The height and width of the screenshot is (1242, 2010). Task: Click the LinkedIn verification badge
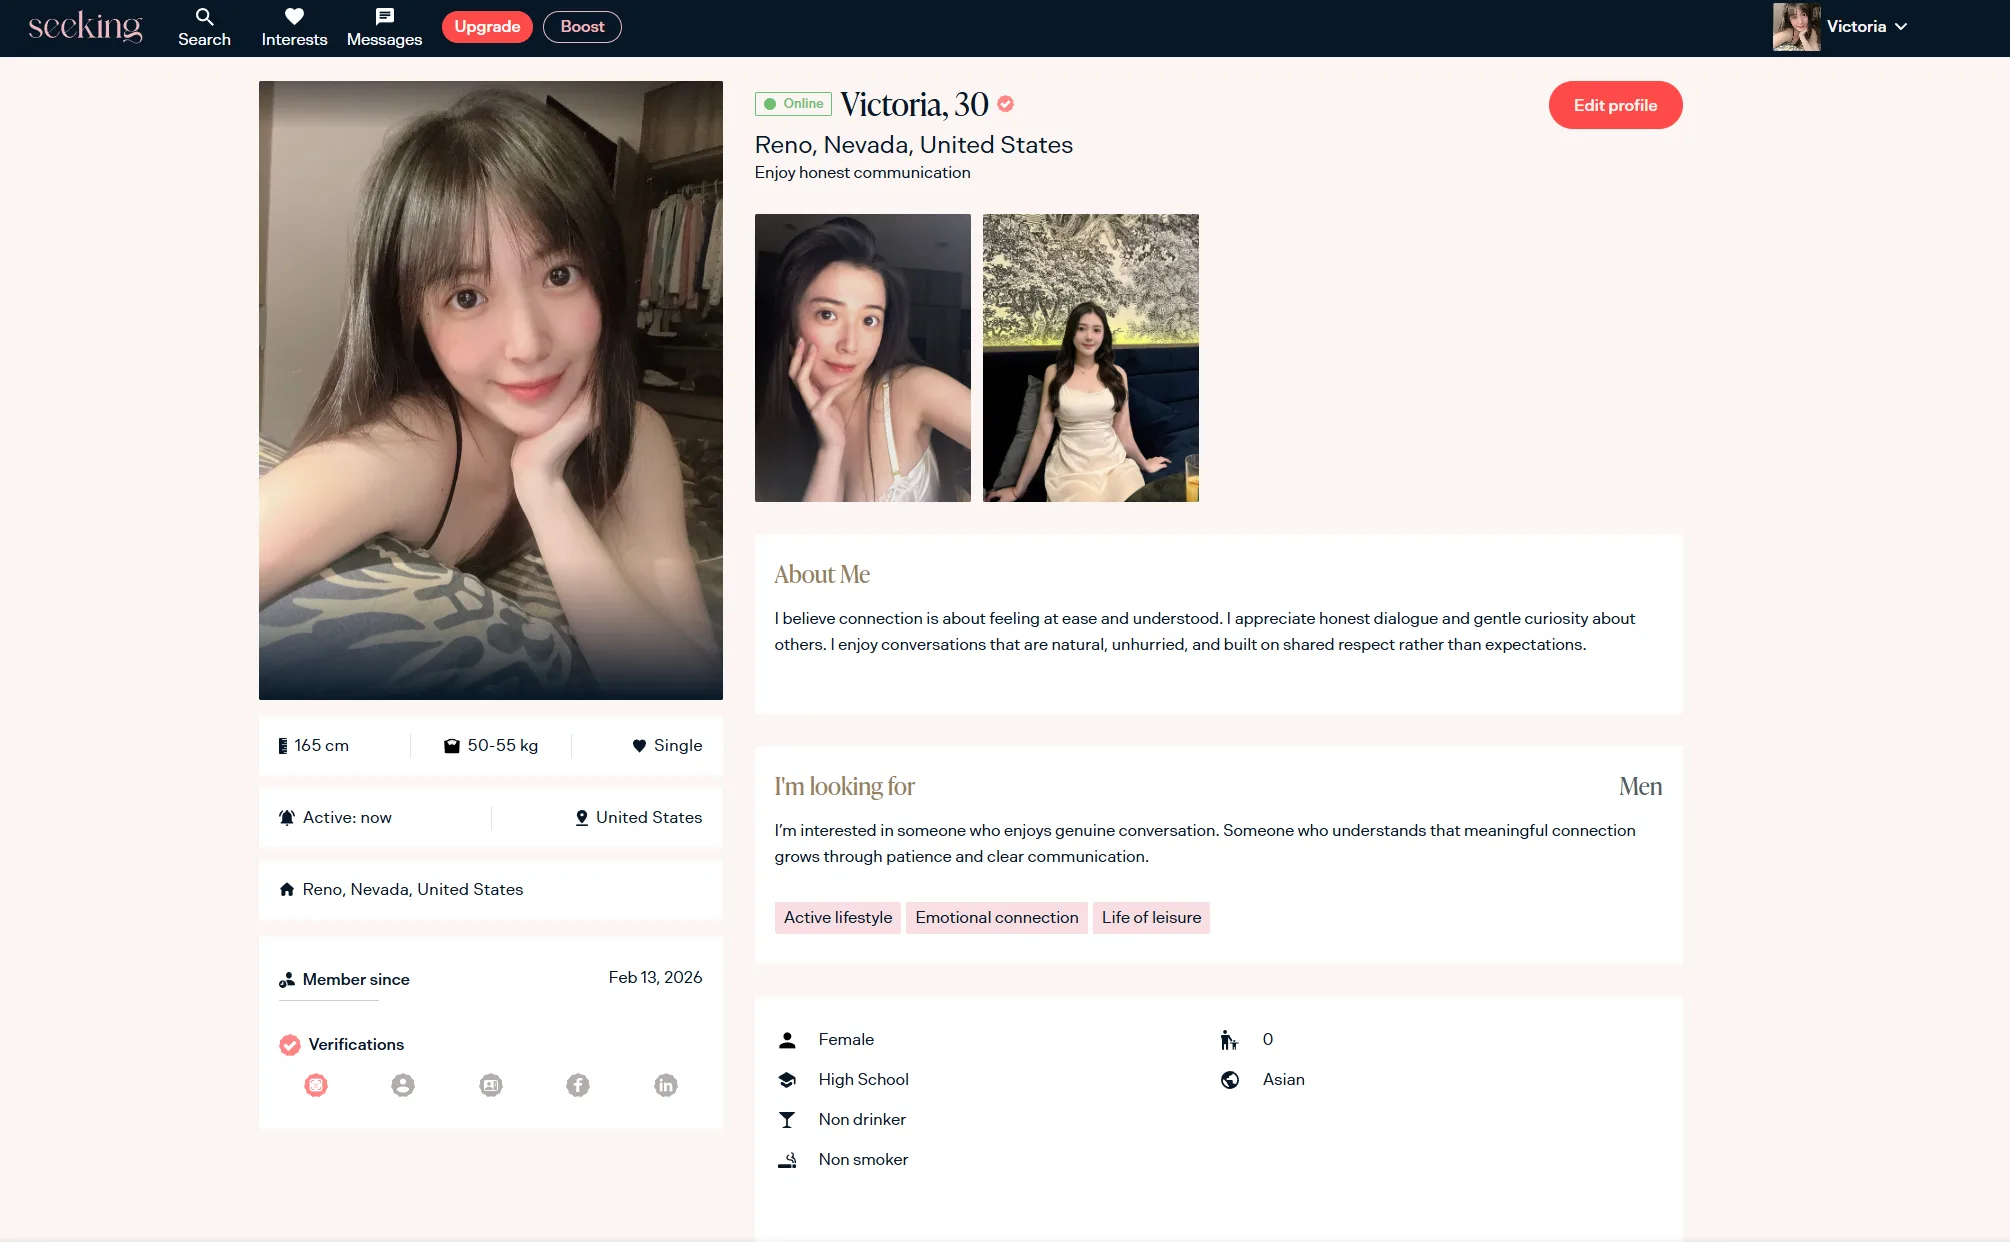click(666, 1085)
